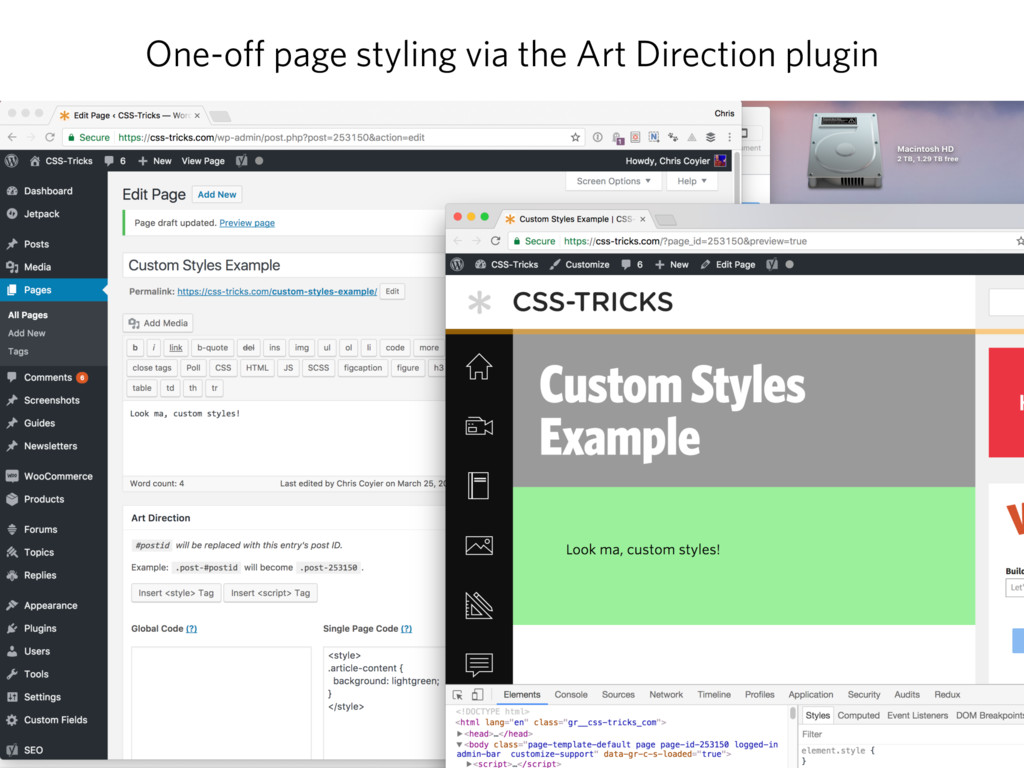Collapse the body element in DevTools
1024x768 pixels.
coord(460,744)
